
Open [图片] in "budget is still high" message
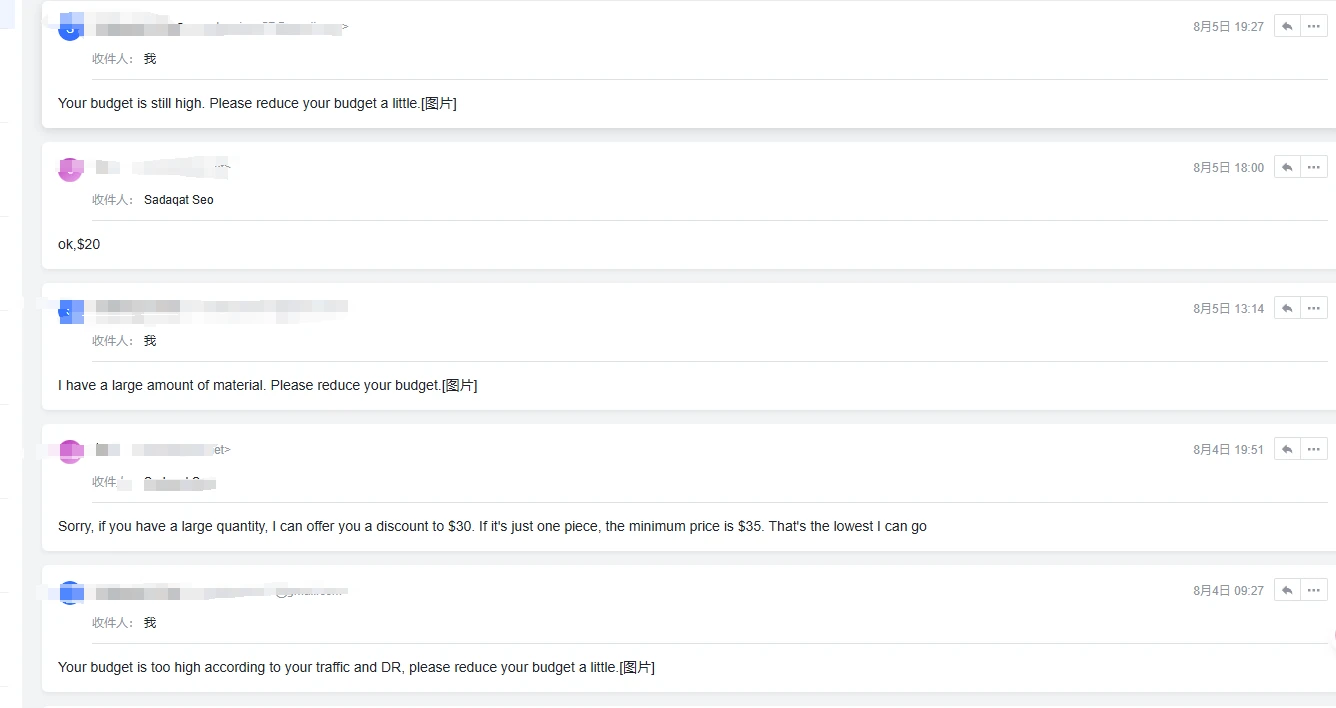439,103
